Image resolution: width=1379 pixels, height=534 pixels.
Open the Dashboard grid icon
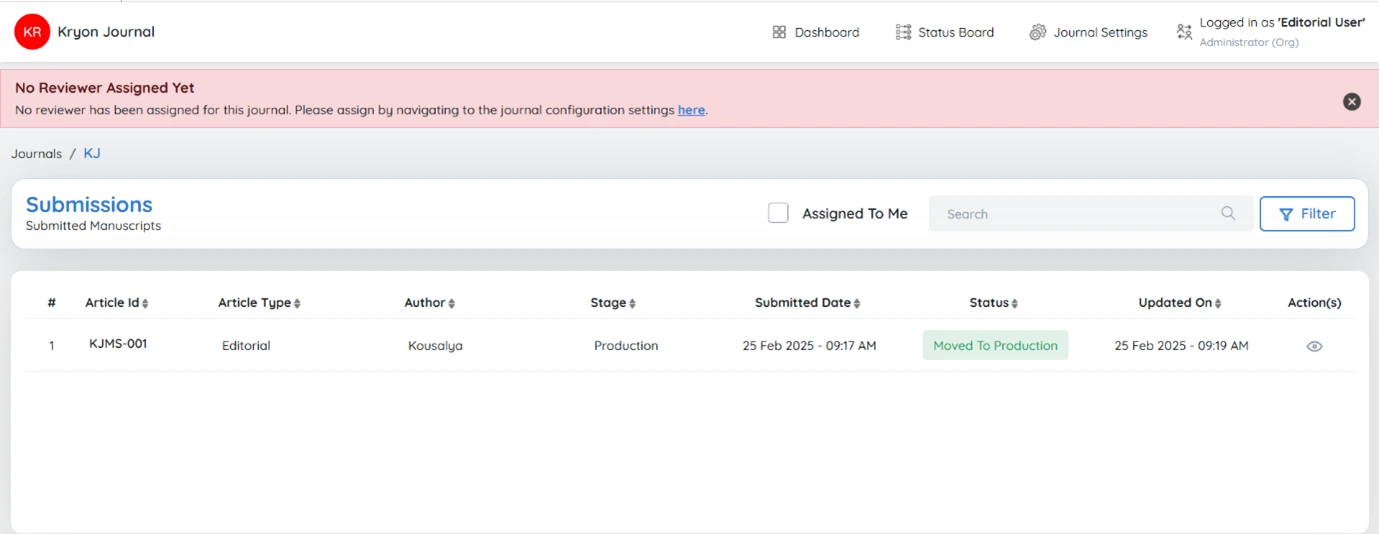tap(779, 32)
